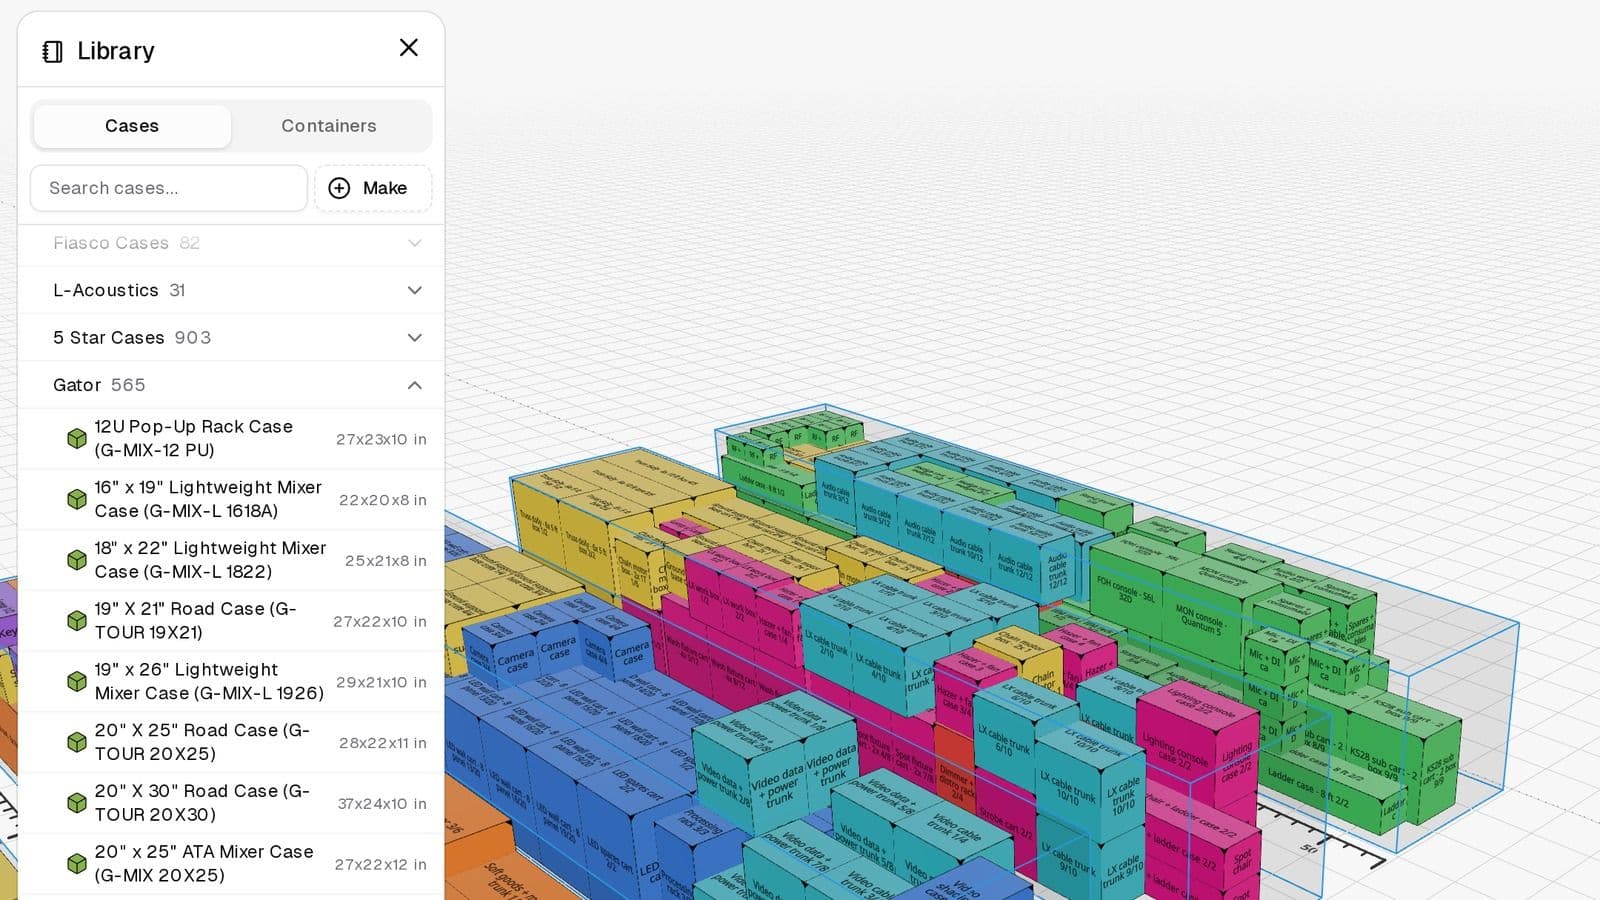This screenshot has width=1600, height=900.
Task: Focus the Search cases field
Action: pyautogui.click(x=169, y=188)
